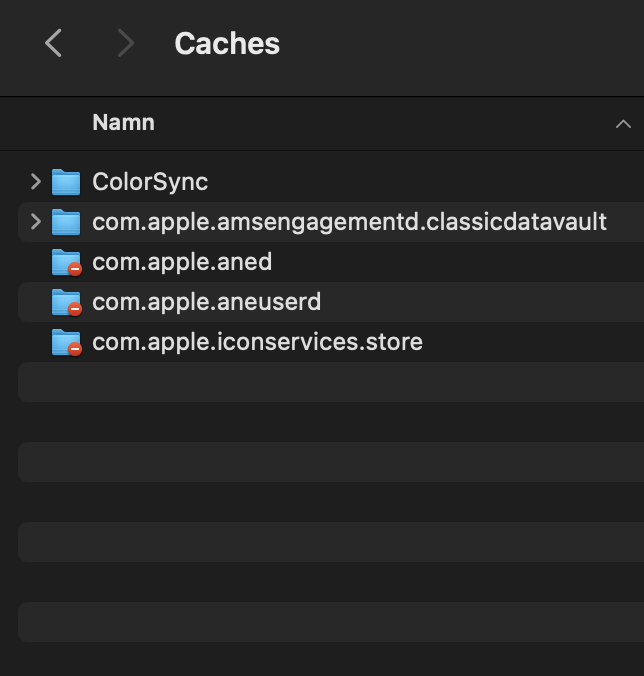
Task: Click the bottom-most empty striped list row
Action: coord(330,622)
